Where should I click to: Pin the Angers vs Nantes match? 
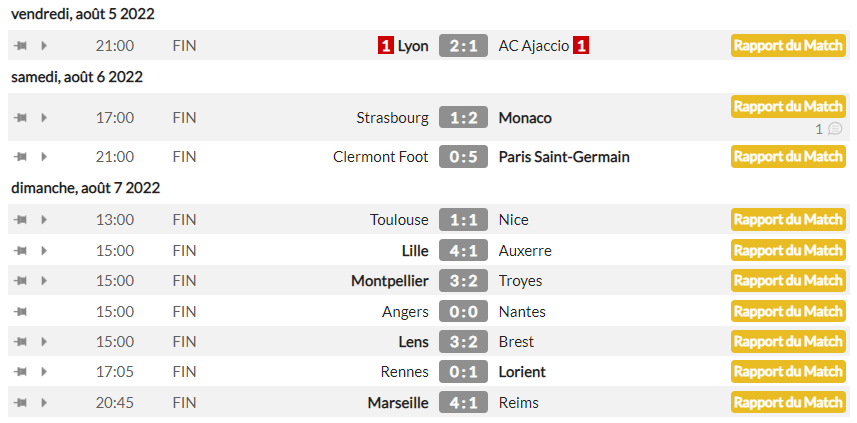(x=20, y=312)
